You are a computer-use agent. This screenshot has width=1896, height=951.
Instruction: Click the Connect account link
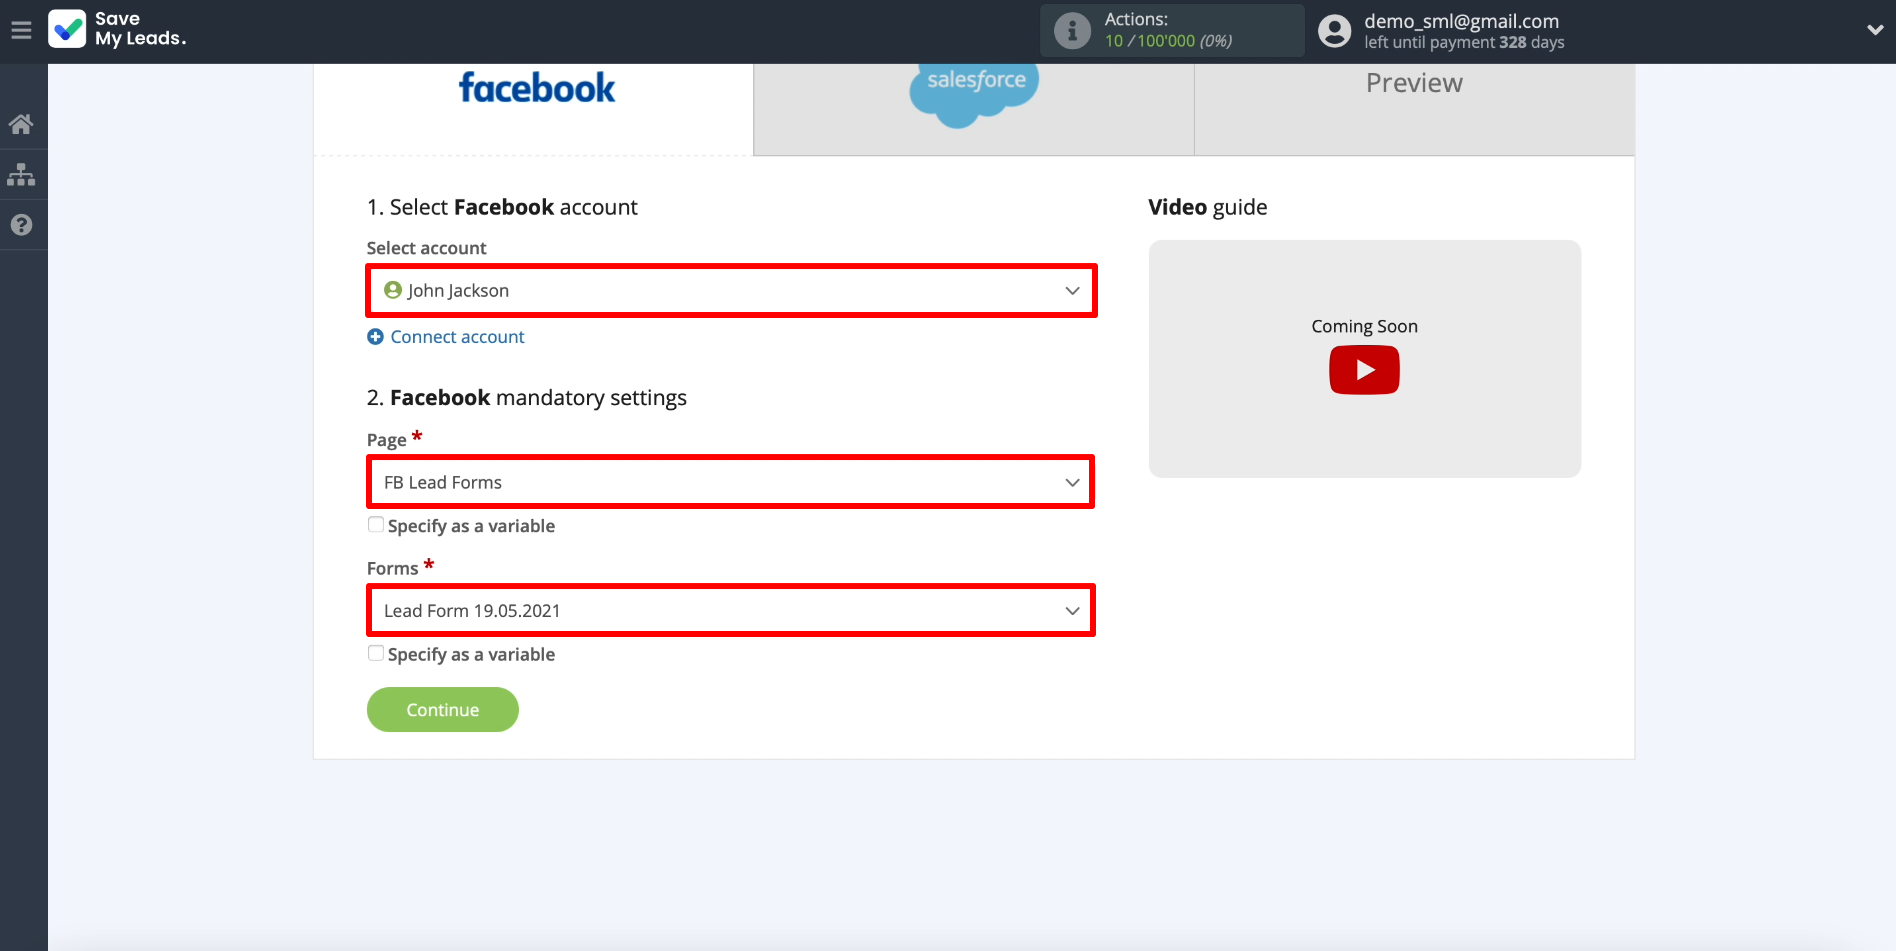click(457, 337)
